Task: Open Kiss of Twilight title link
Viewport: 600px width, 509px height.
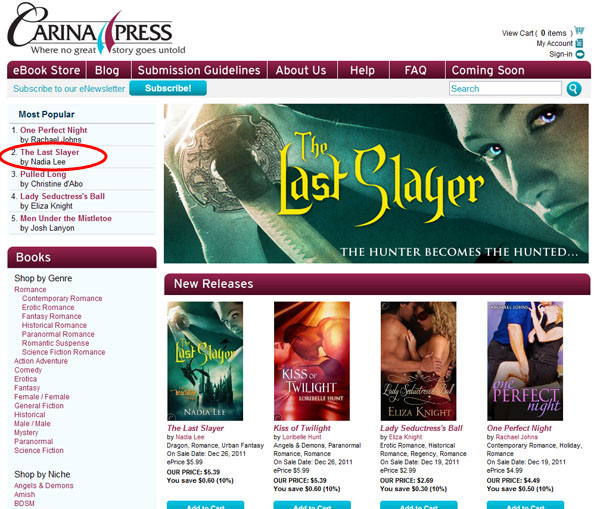Action: click(302, 428)
